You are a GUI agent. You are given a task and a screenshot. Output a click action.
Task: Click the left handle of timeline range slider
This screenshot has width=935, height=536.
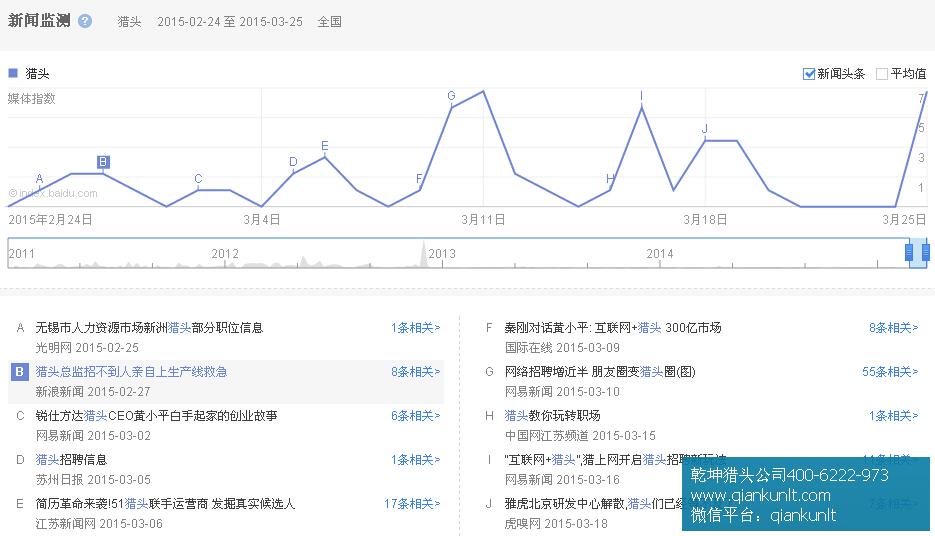(x=909, y=253)
